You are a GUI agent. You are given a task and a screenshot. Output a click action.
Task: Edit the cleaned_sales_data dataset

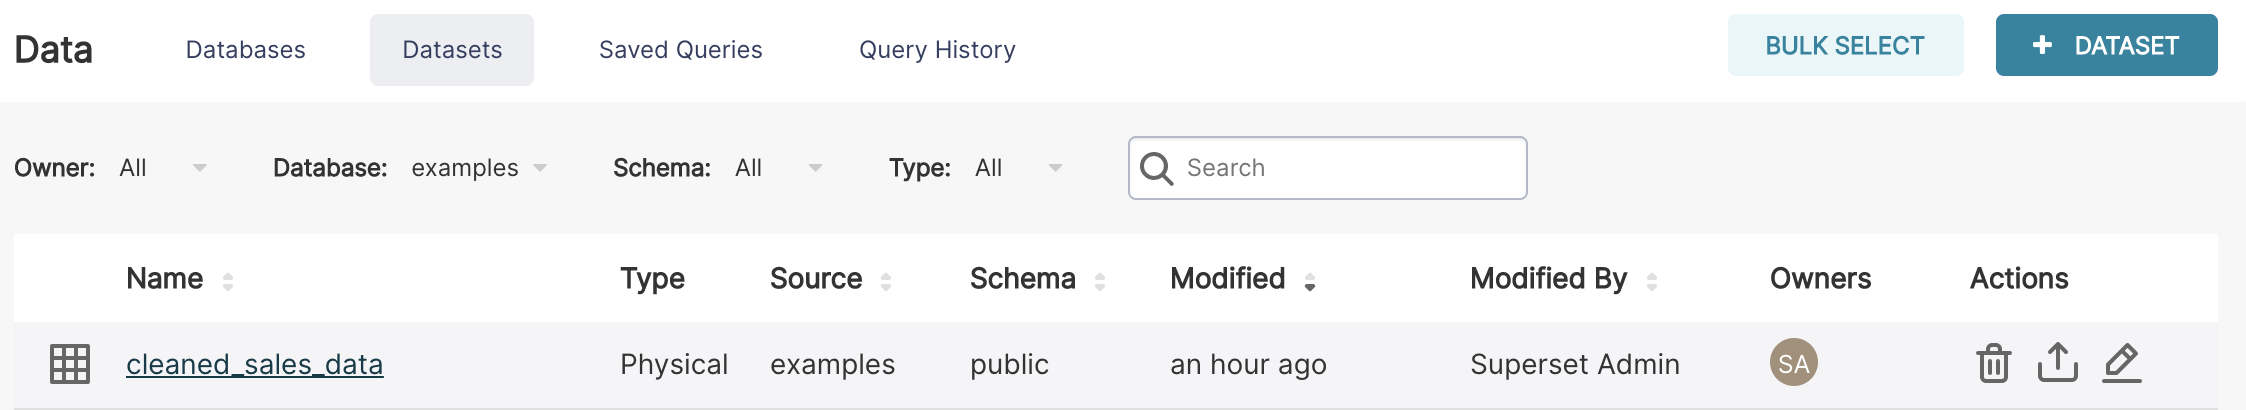point(2121,363)
